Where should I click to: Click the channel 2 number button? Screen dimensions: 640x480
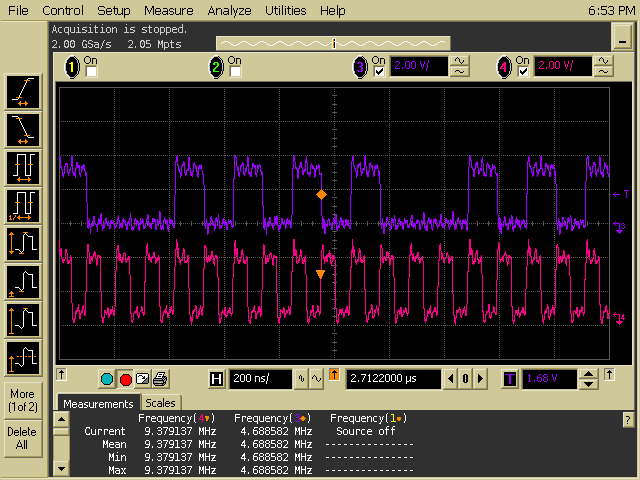coord(216,67)
